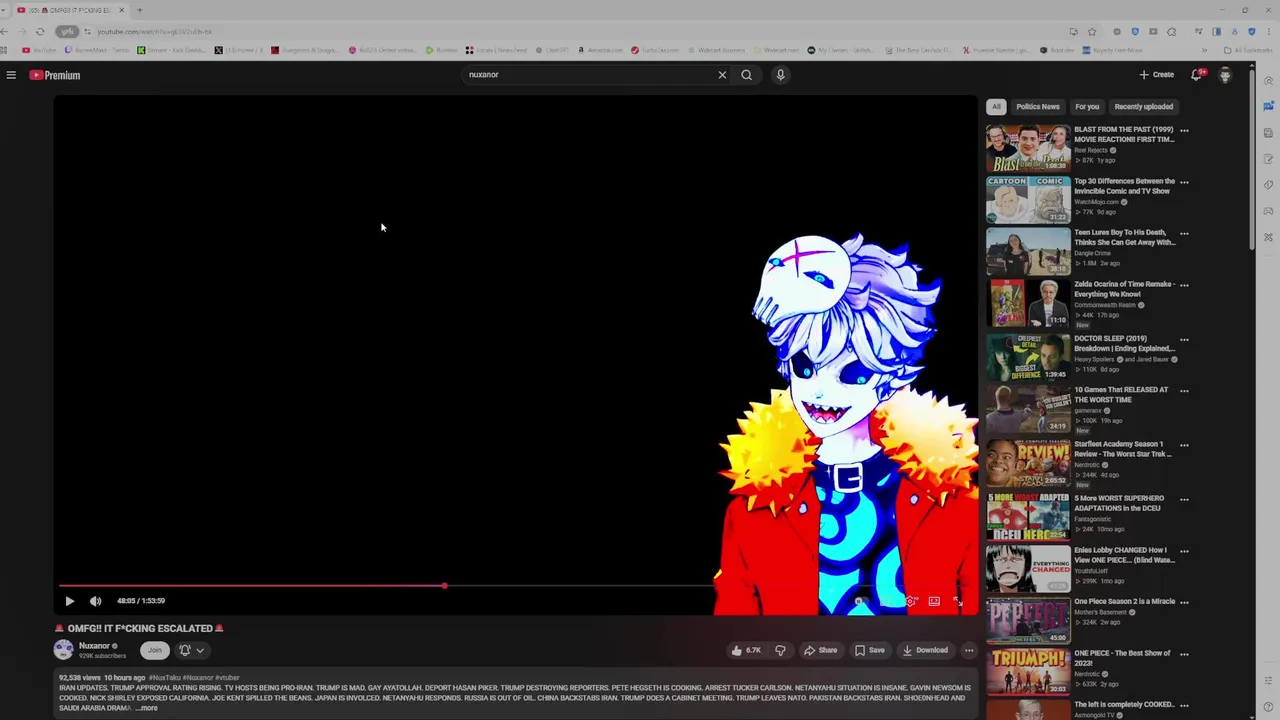
Task: Open Doctor Sleep Breakdown video thumbnail
Action: 1028,358
